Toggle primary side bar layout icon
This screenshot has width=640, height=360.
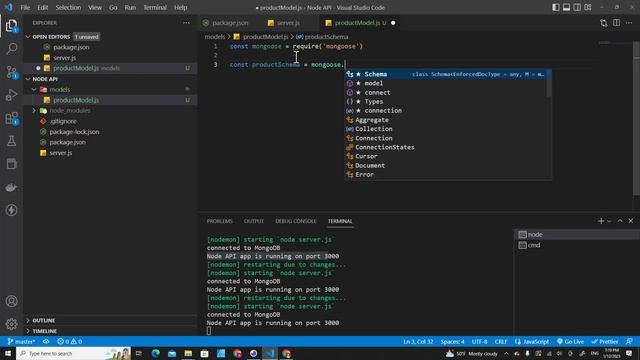(x=556, y=7)
